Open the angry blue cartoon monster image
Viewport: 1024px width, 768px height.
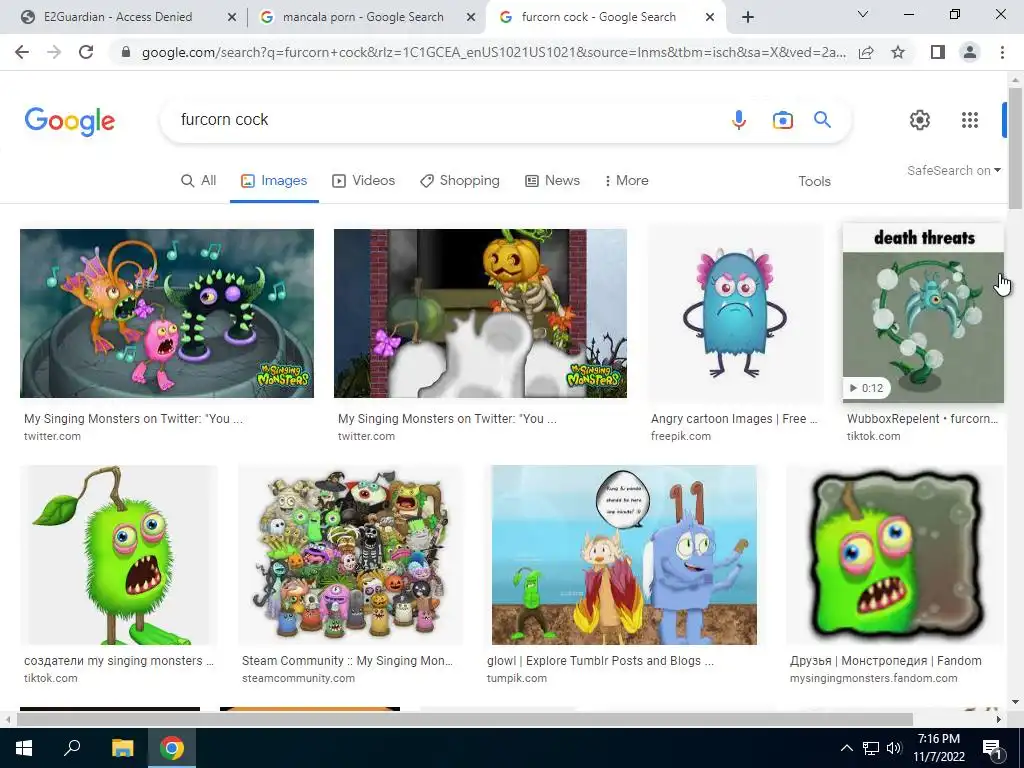(735, 313)
